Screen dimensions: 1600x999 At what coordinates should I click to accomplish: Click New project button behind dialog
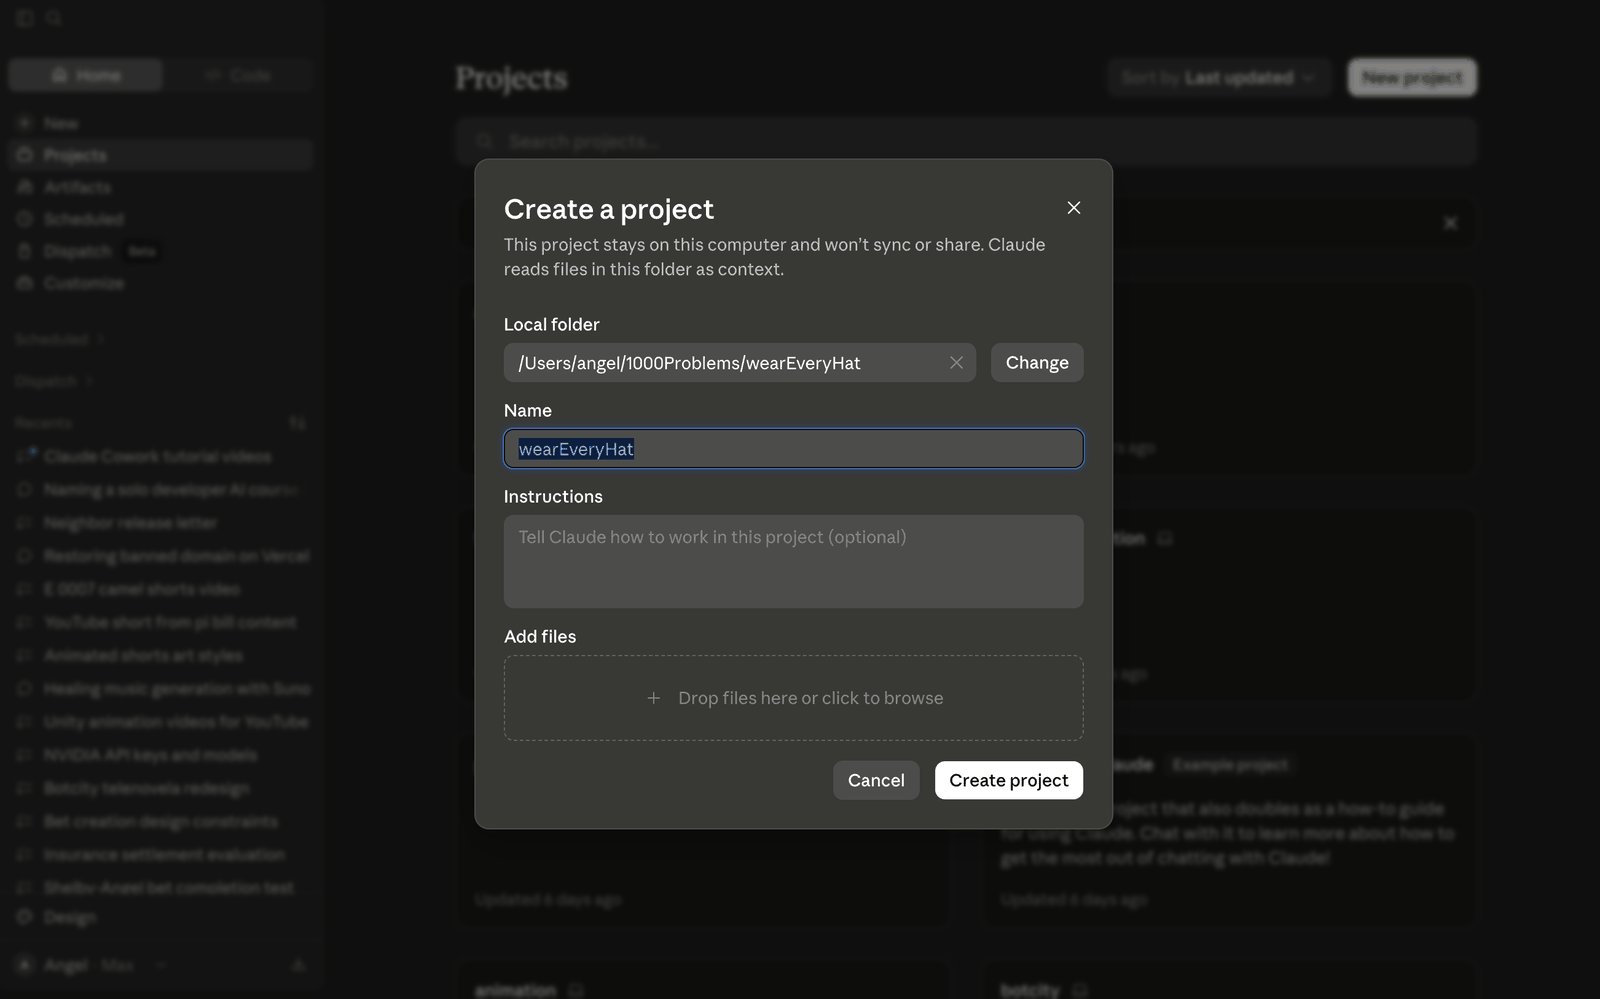pyautogui.click(x=1412, y=78)
